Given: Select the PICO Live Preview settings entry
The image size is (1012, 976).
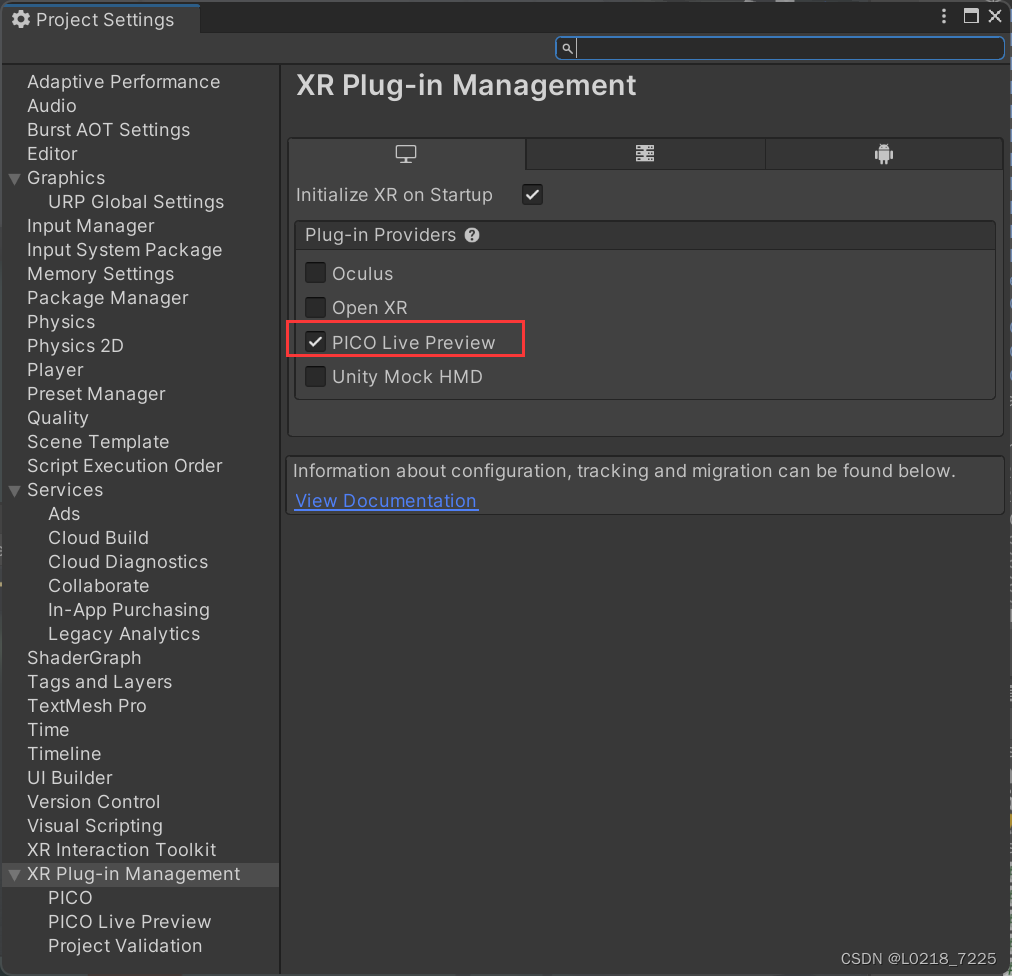Looking at the screenshot, I should [x=129, y=921].
